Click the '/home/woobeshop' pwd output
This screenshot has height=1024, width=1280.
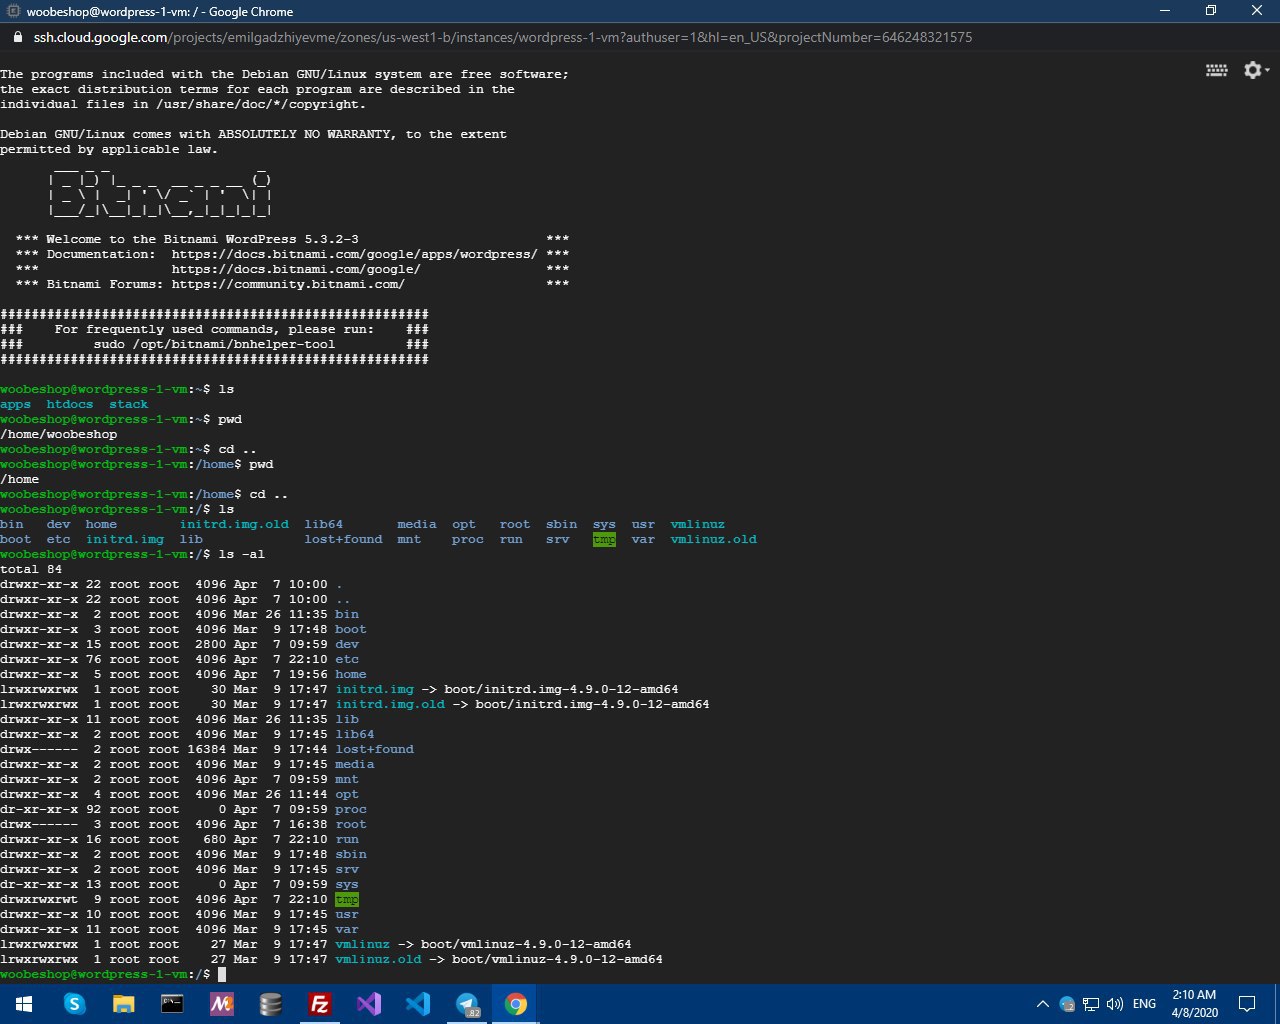click(59, 434)
